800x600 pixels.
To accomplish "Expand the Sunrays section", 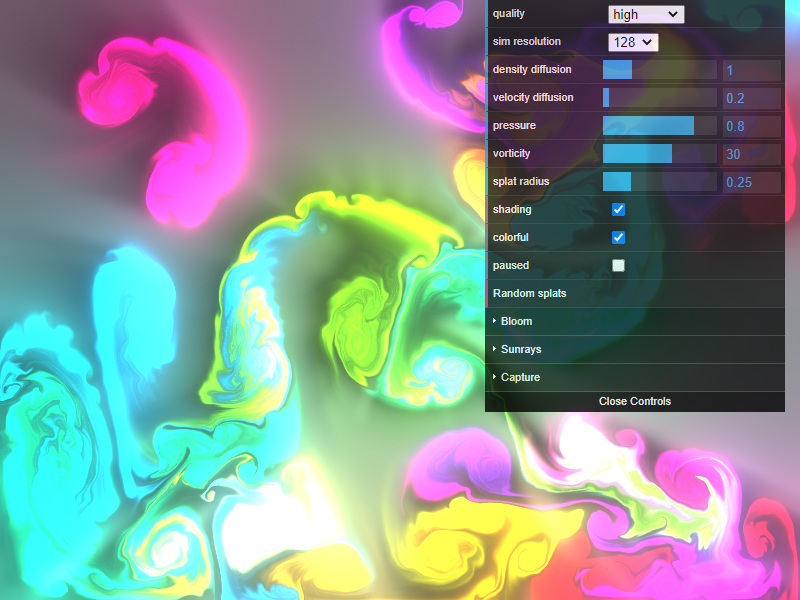I will pos(520,350).
